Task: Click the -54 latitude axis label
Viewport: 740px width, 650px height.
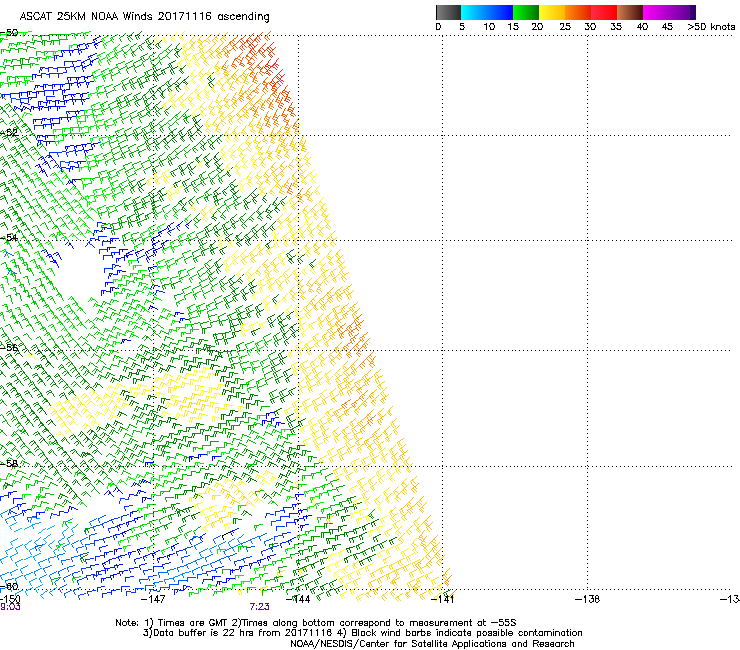Action: click(x=9, y=237)
